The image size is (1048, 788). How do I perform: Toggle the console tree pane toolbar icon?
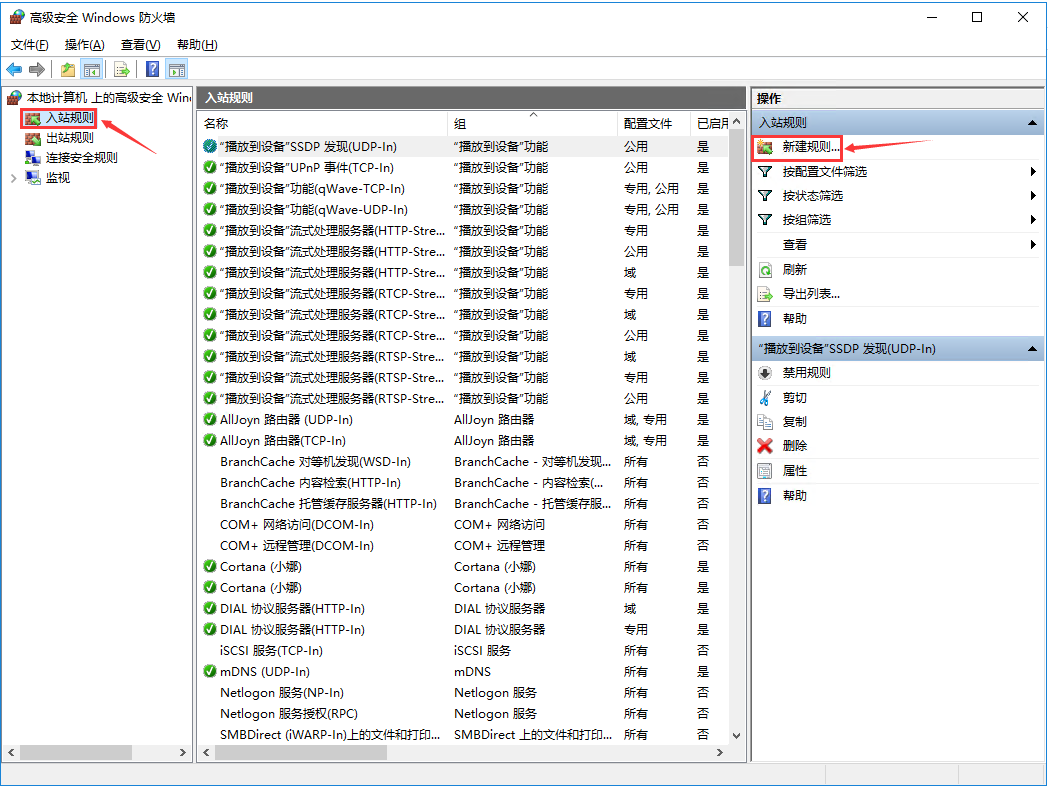tap(92, 69)
